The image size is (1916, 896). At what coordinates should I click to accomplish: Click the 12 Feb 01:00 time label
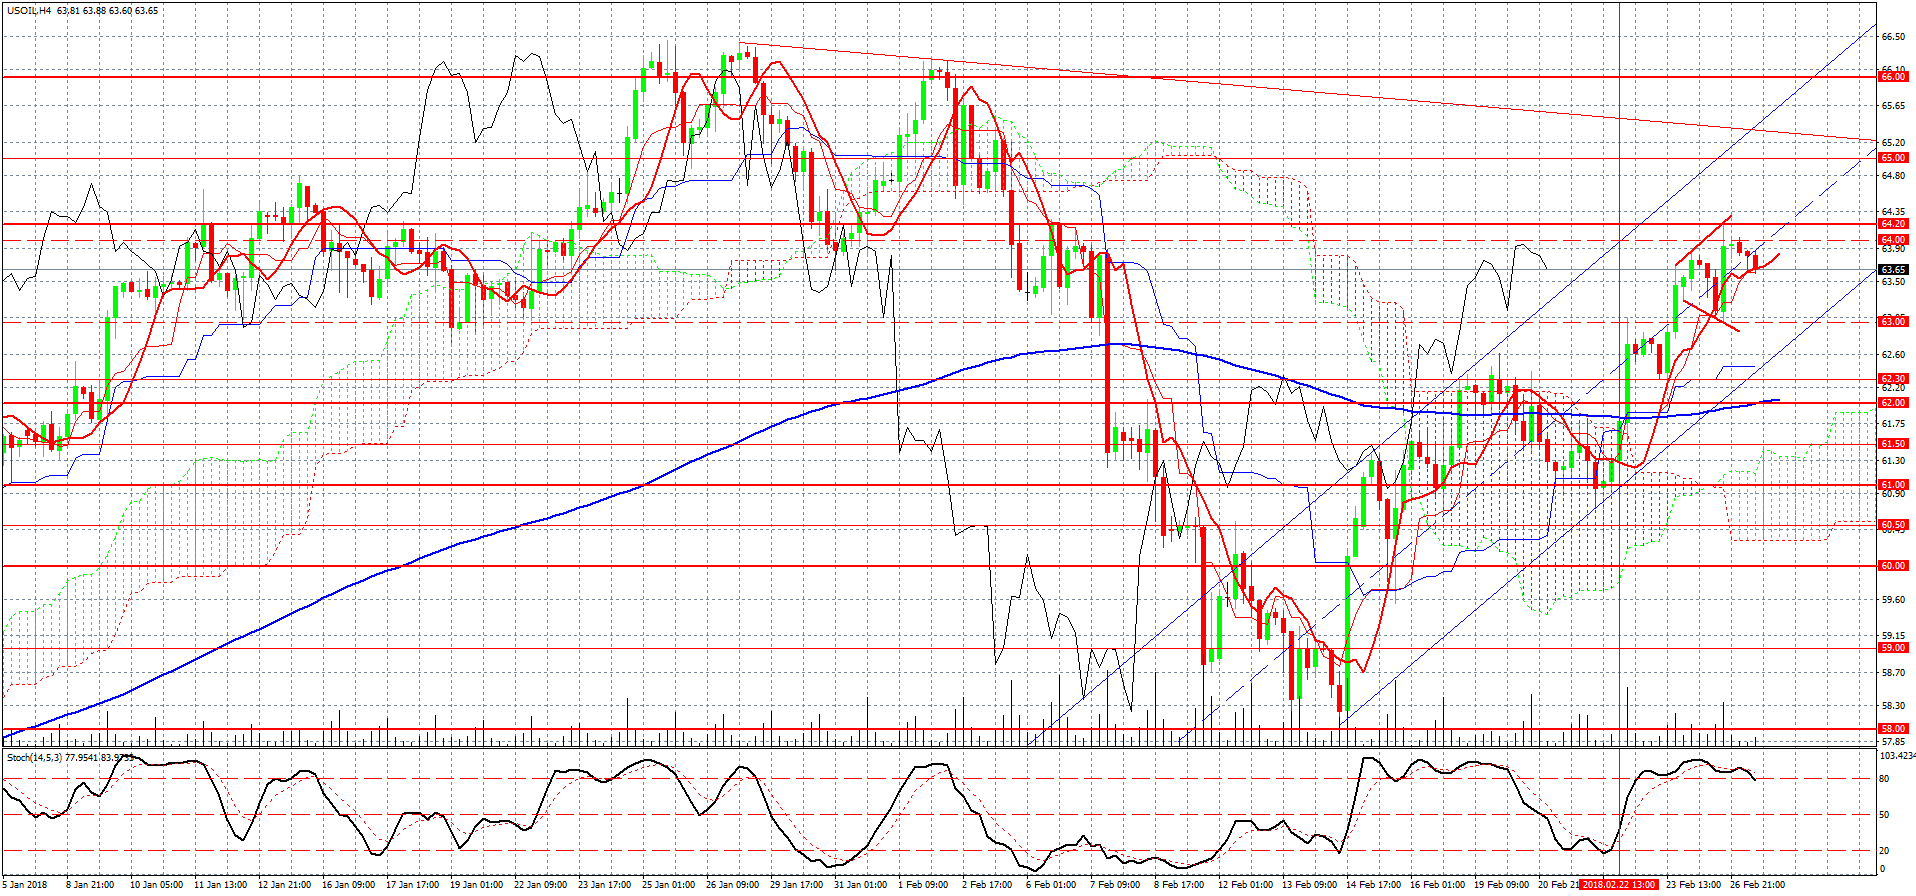point(1245,885)
